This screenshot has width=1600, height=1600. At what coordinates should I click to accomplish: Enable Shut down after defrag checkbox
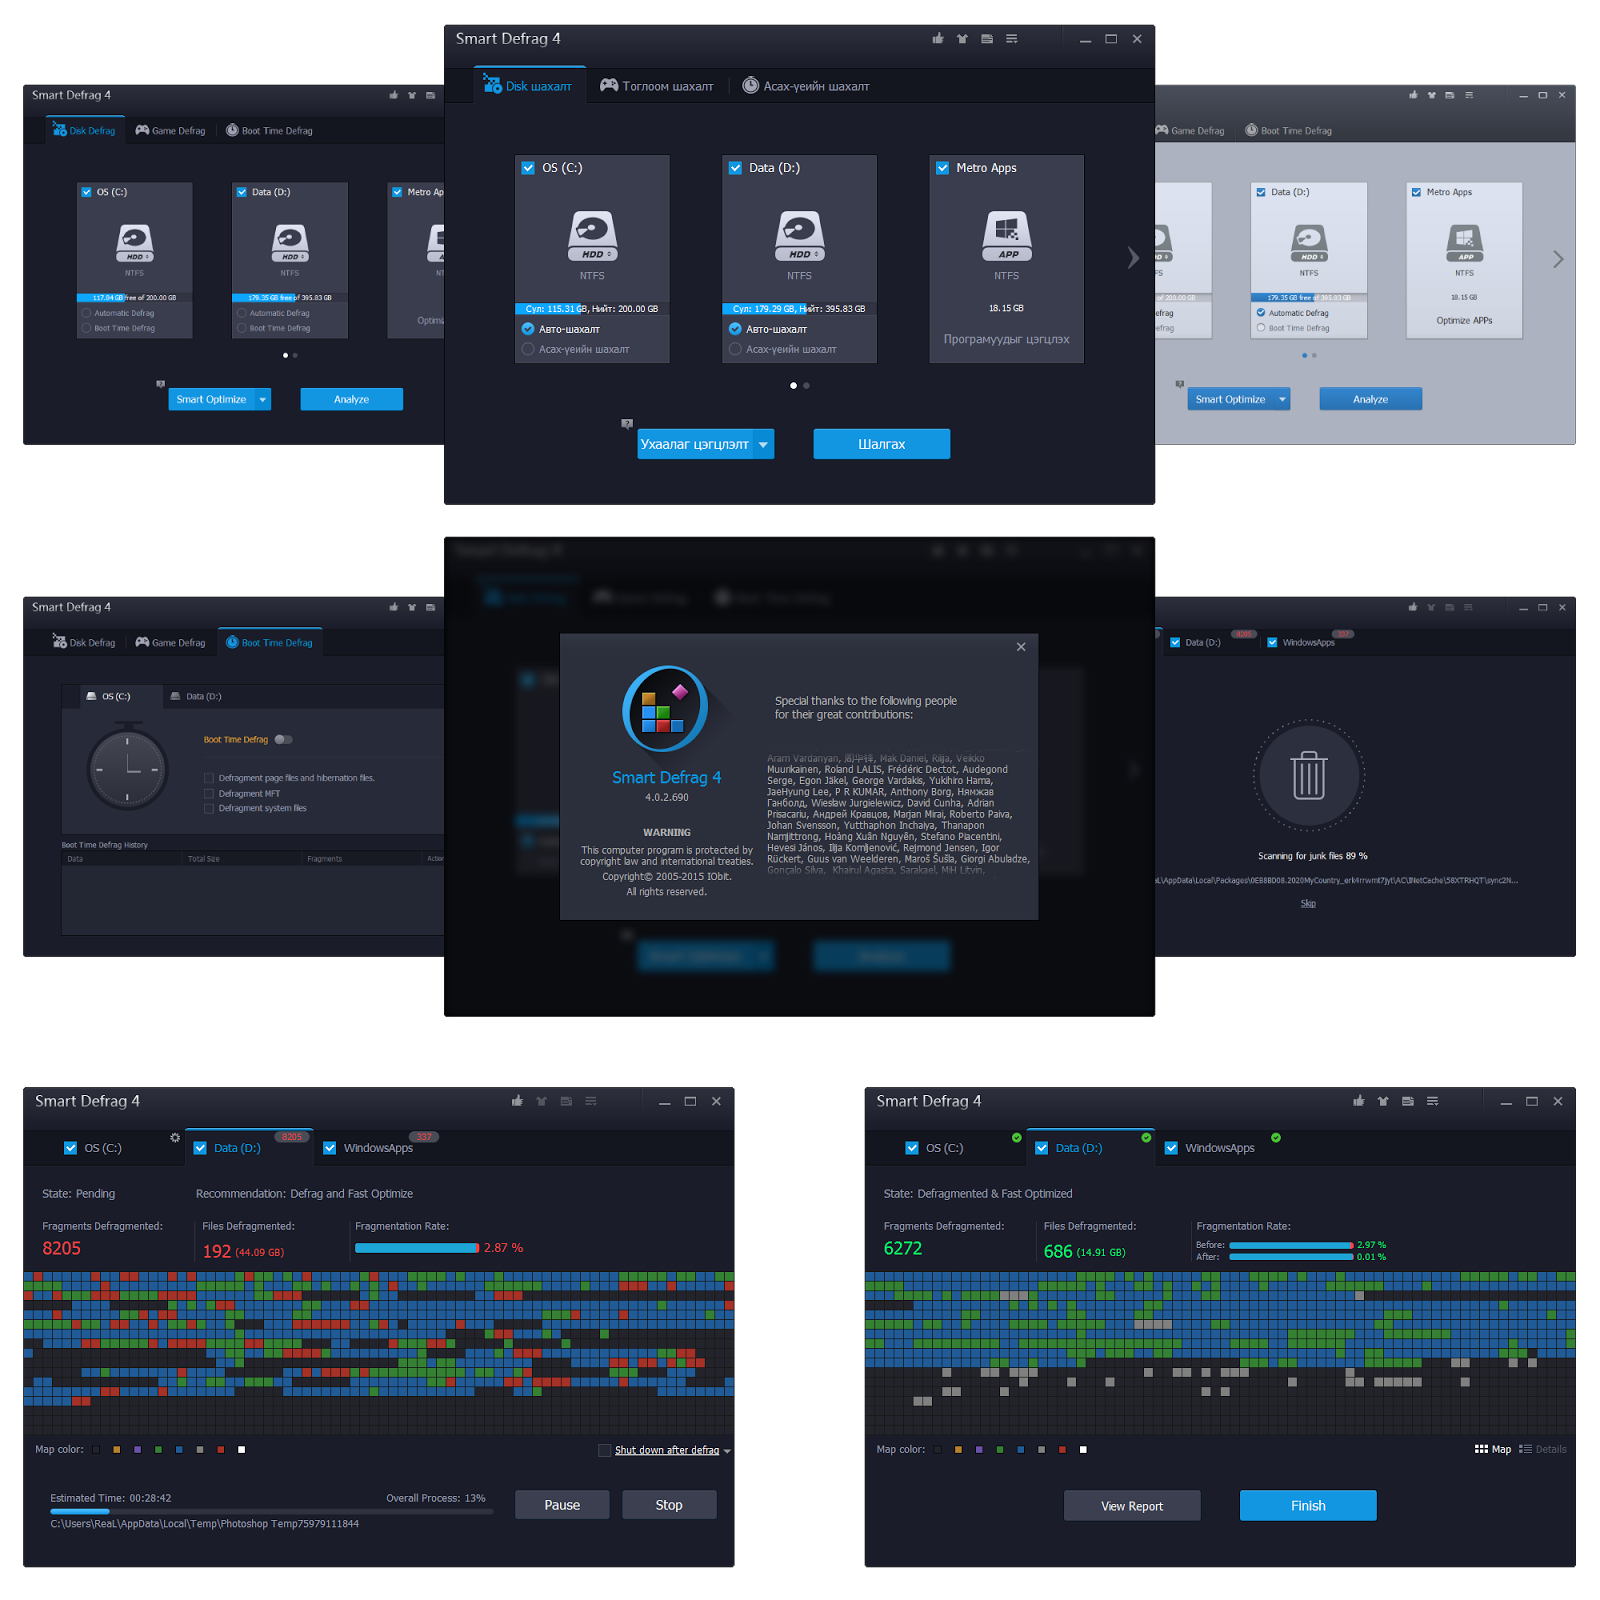605,1450
